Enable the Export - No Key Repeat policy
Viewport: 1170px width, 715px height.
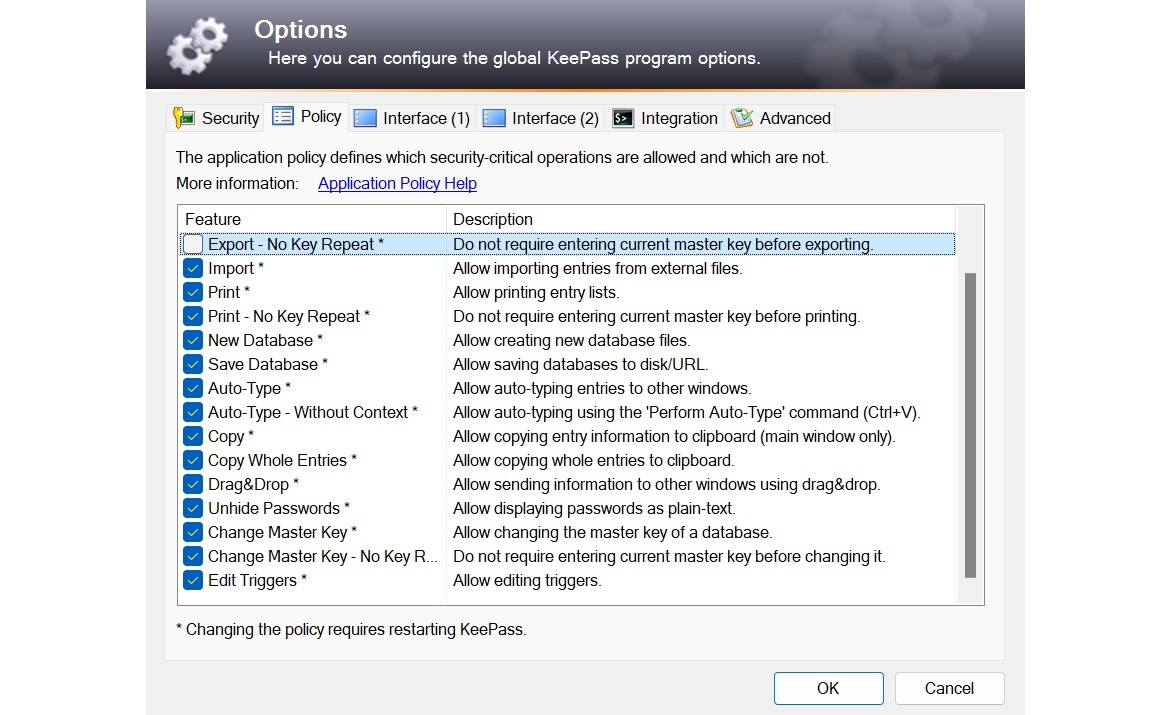tap(192, 244)
